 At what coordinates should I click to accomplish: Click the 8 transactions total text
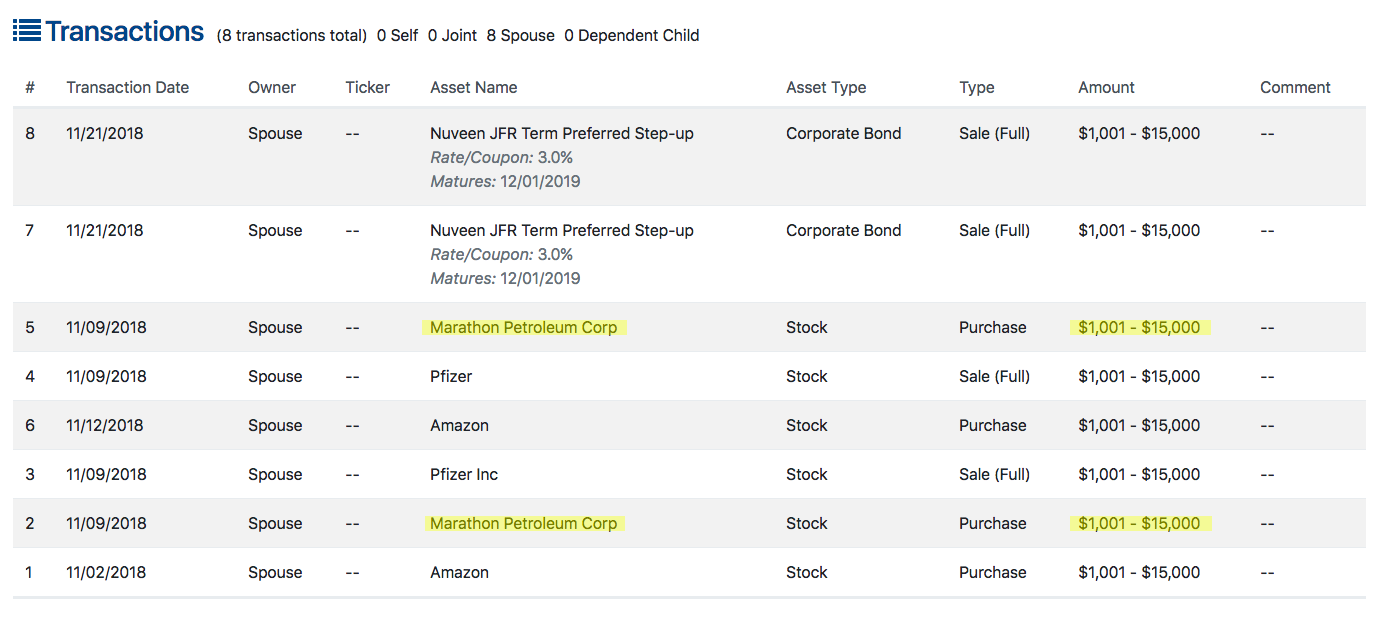click(292, 35)
